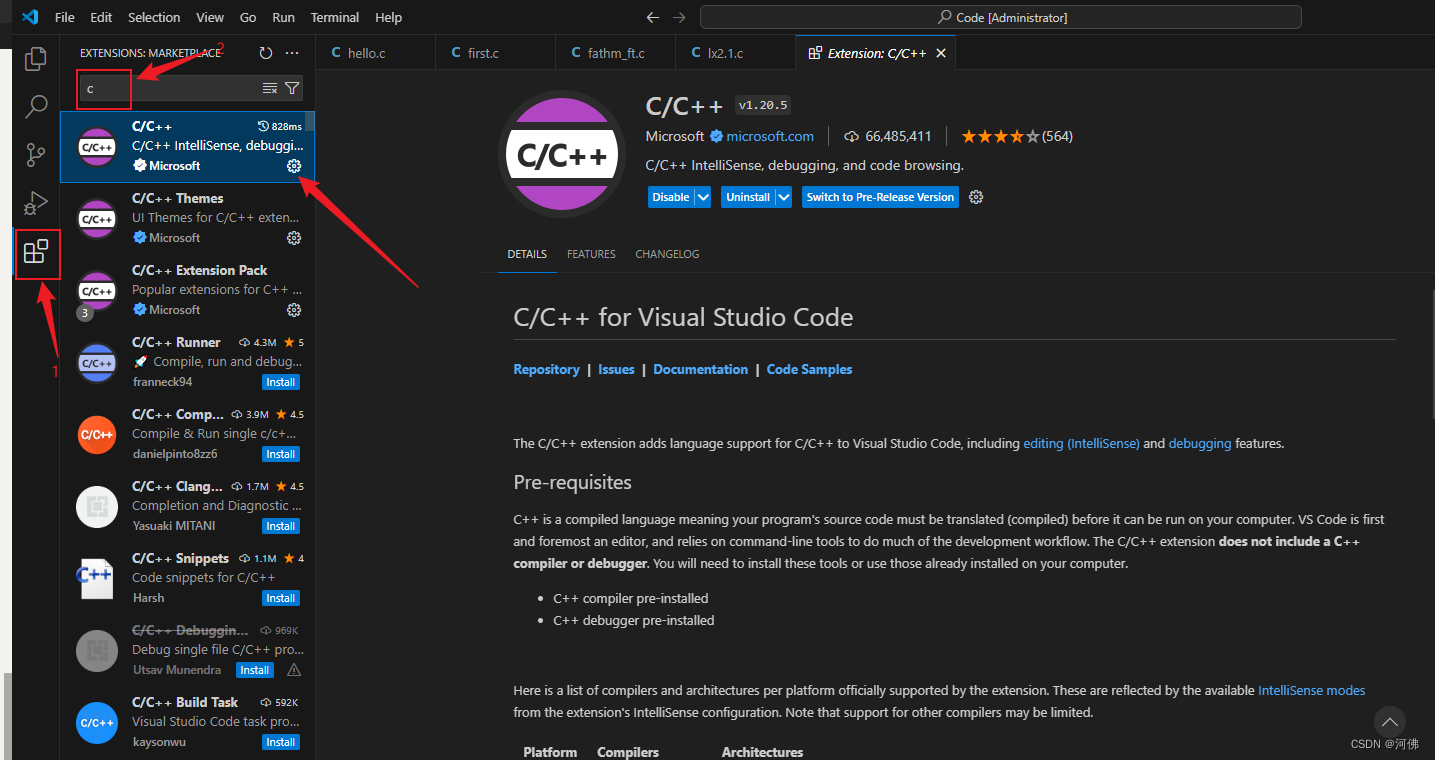This screenshot has width=1435, height=760.
Task: Open the Issues link
Action: point(616,369)
